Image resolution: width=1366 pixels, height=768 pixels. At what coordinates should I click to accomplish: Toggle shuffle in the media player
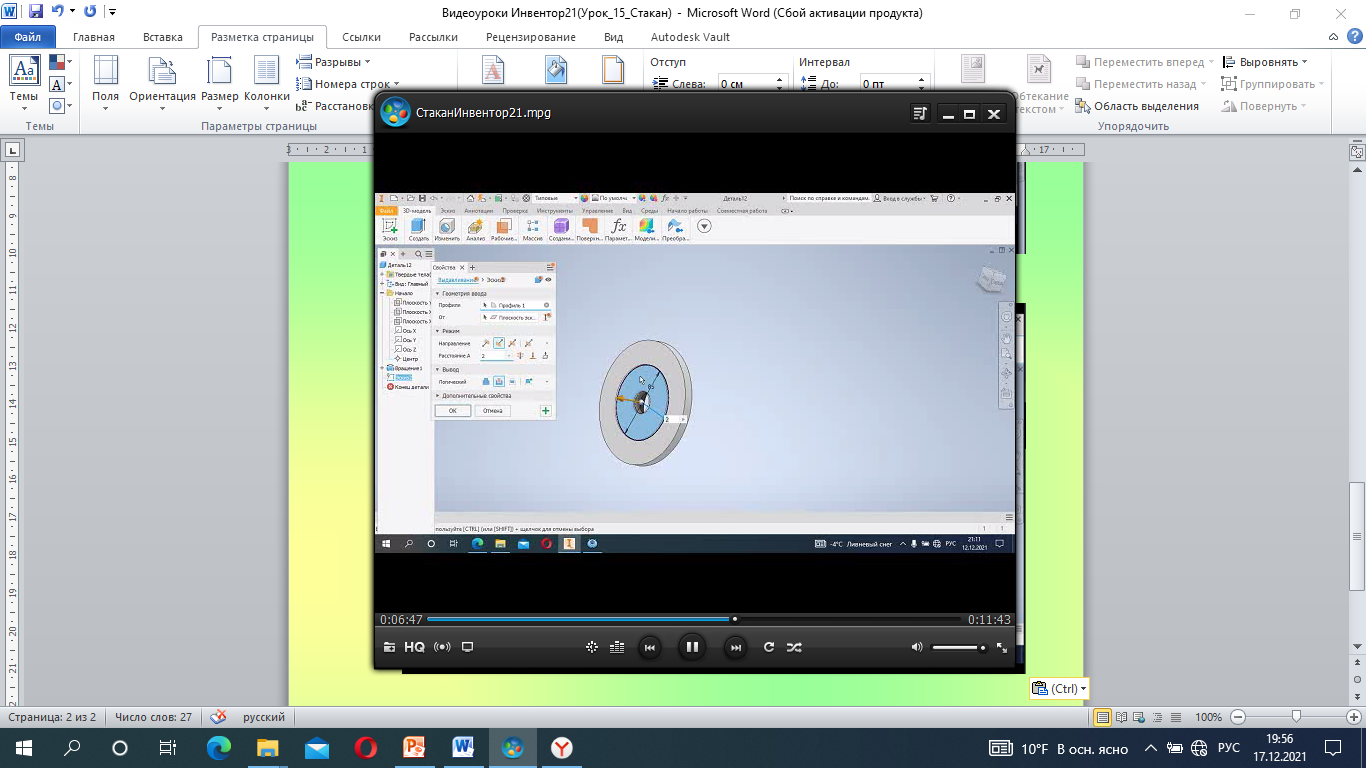point(794,647)
